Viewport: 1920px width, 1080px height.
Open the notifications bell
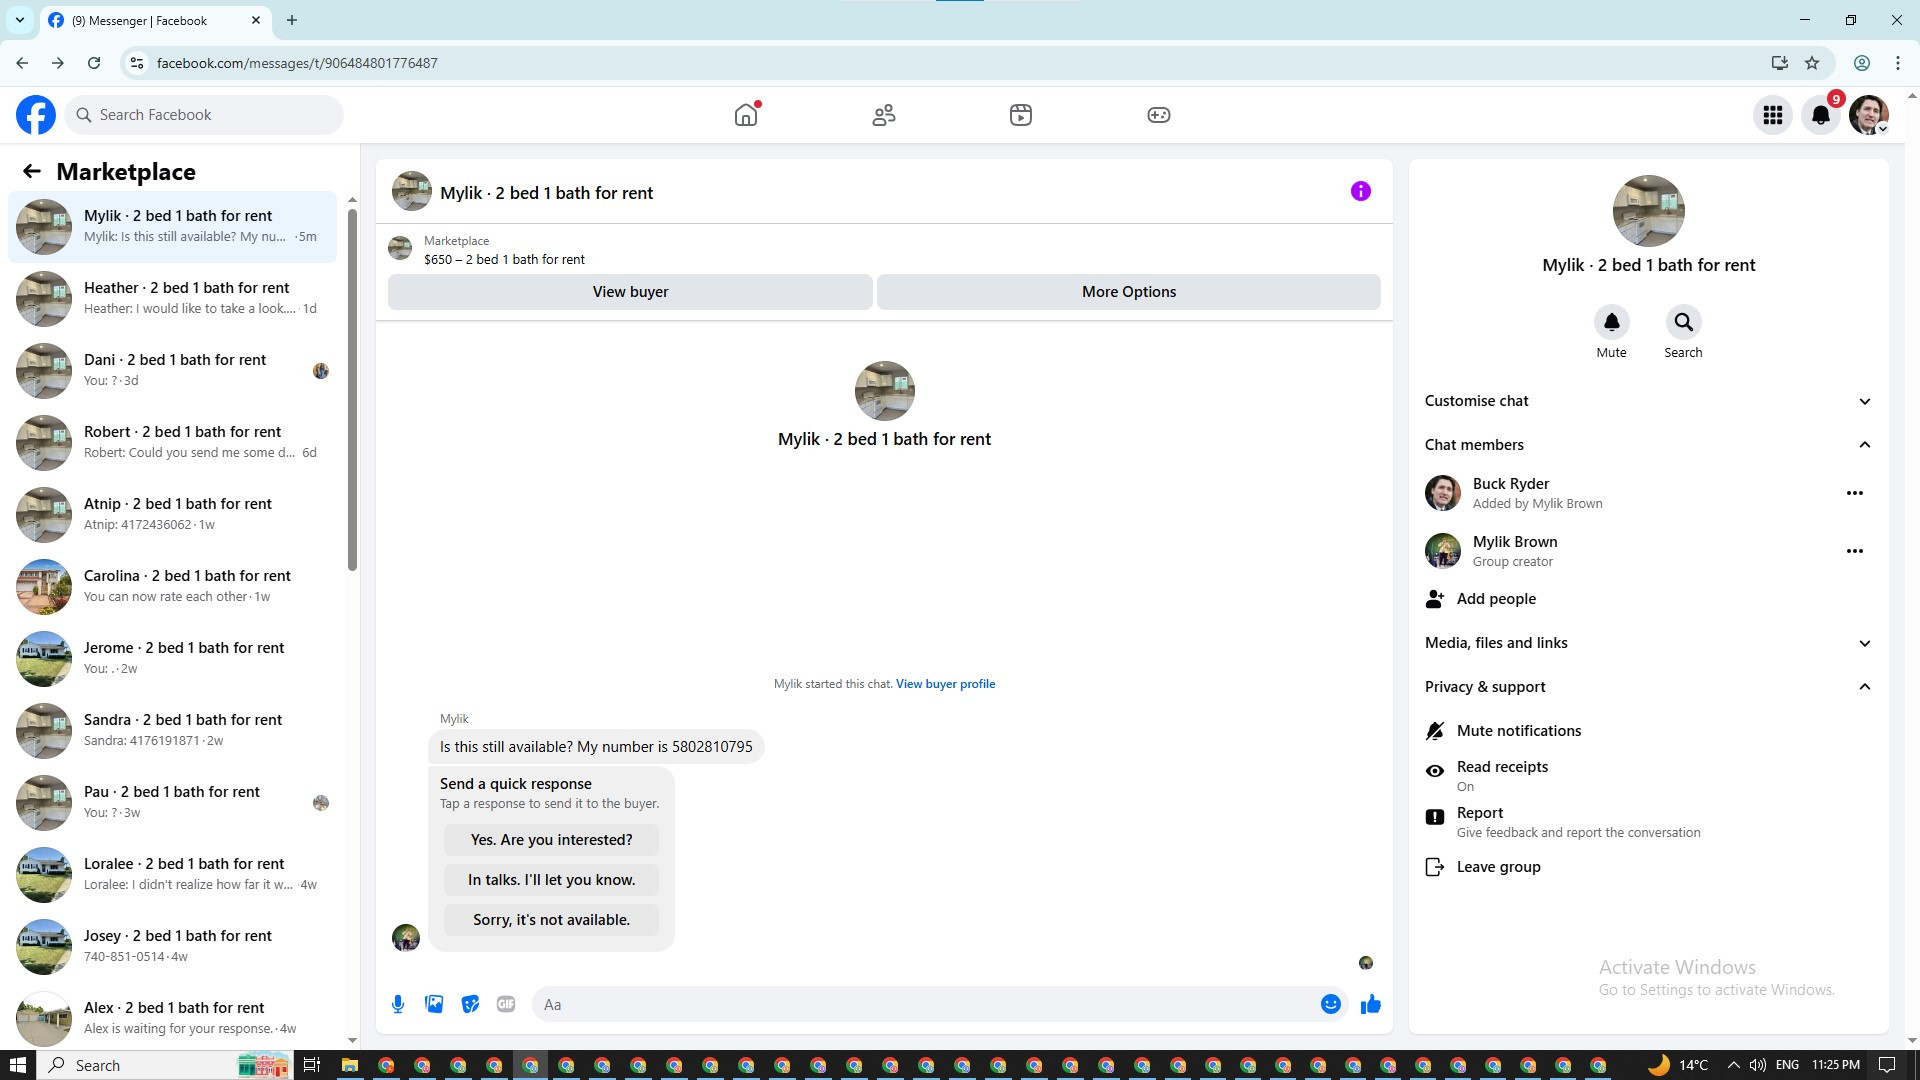click(1820, 115)
